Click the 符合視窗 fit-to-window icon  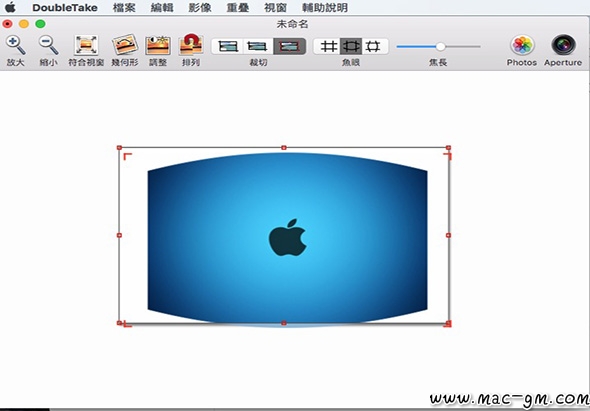click(86, 45)
